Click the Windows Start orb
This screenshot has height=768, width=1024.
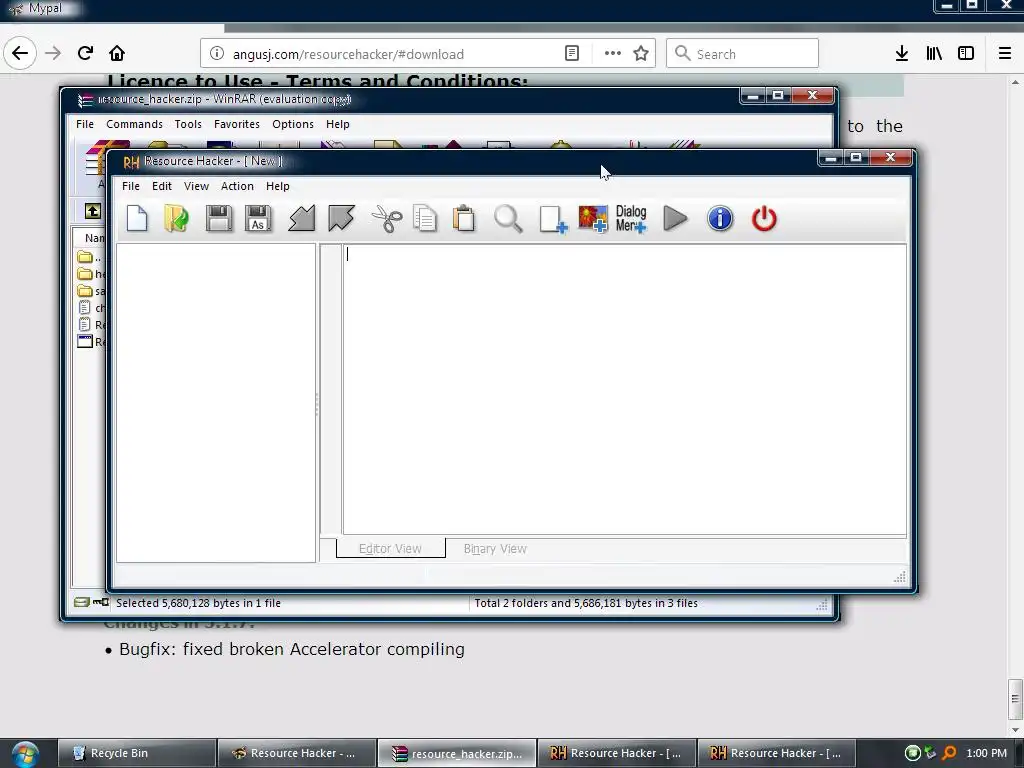[25, 754]
